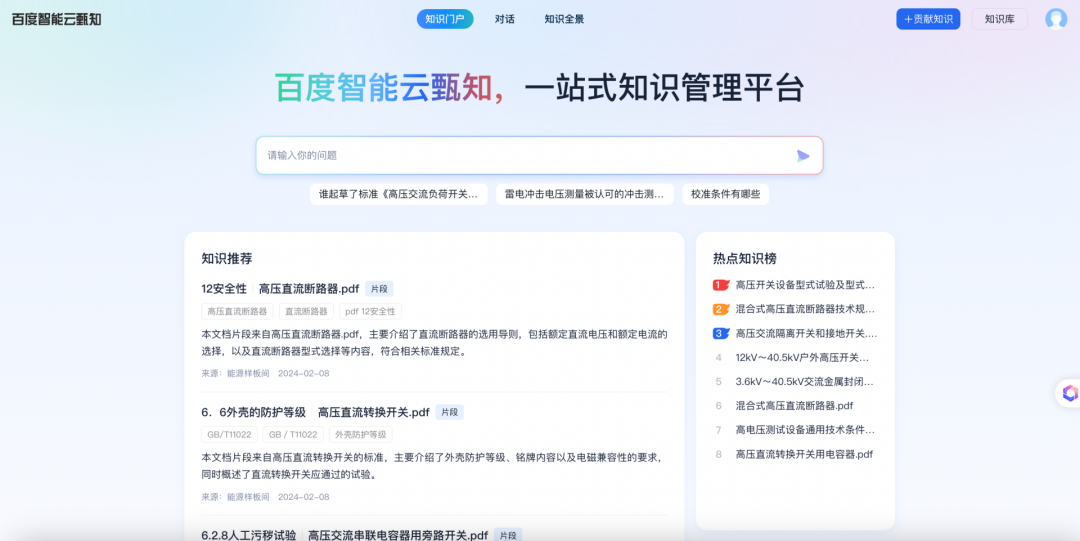Click the GB/T11022 tag without spaces
This screenshot has height=541, width=1080.
coord(230,434)
